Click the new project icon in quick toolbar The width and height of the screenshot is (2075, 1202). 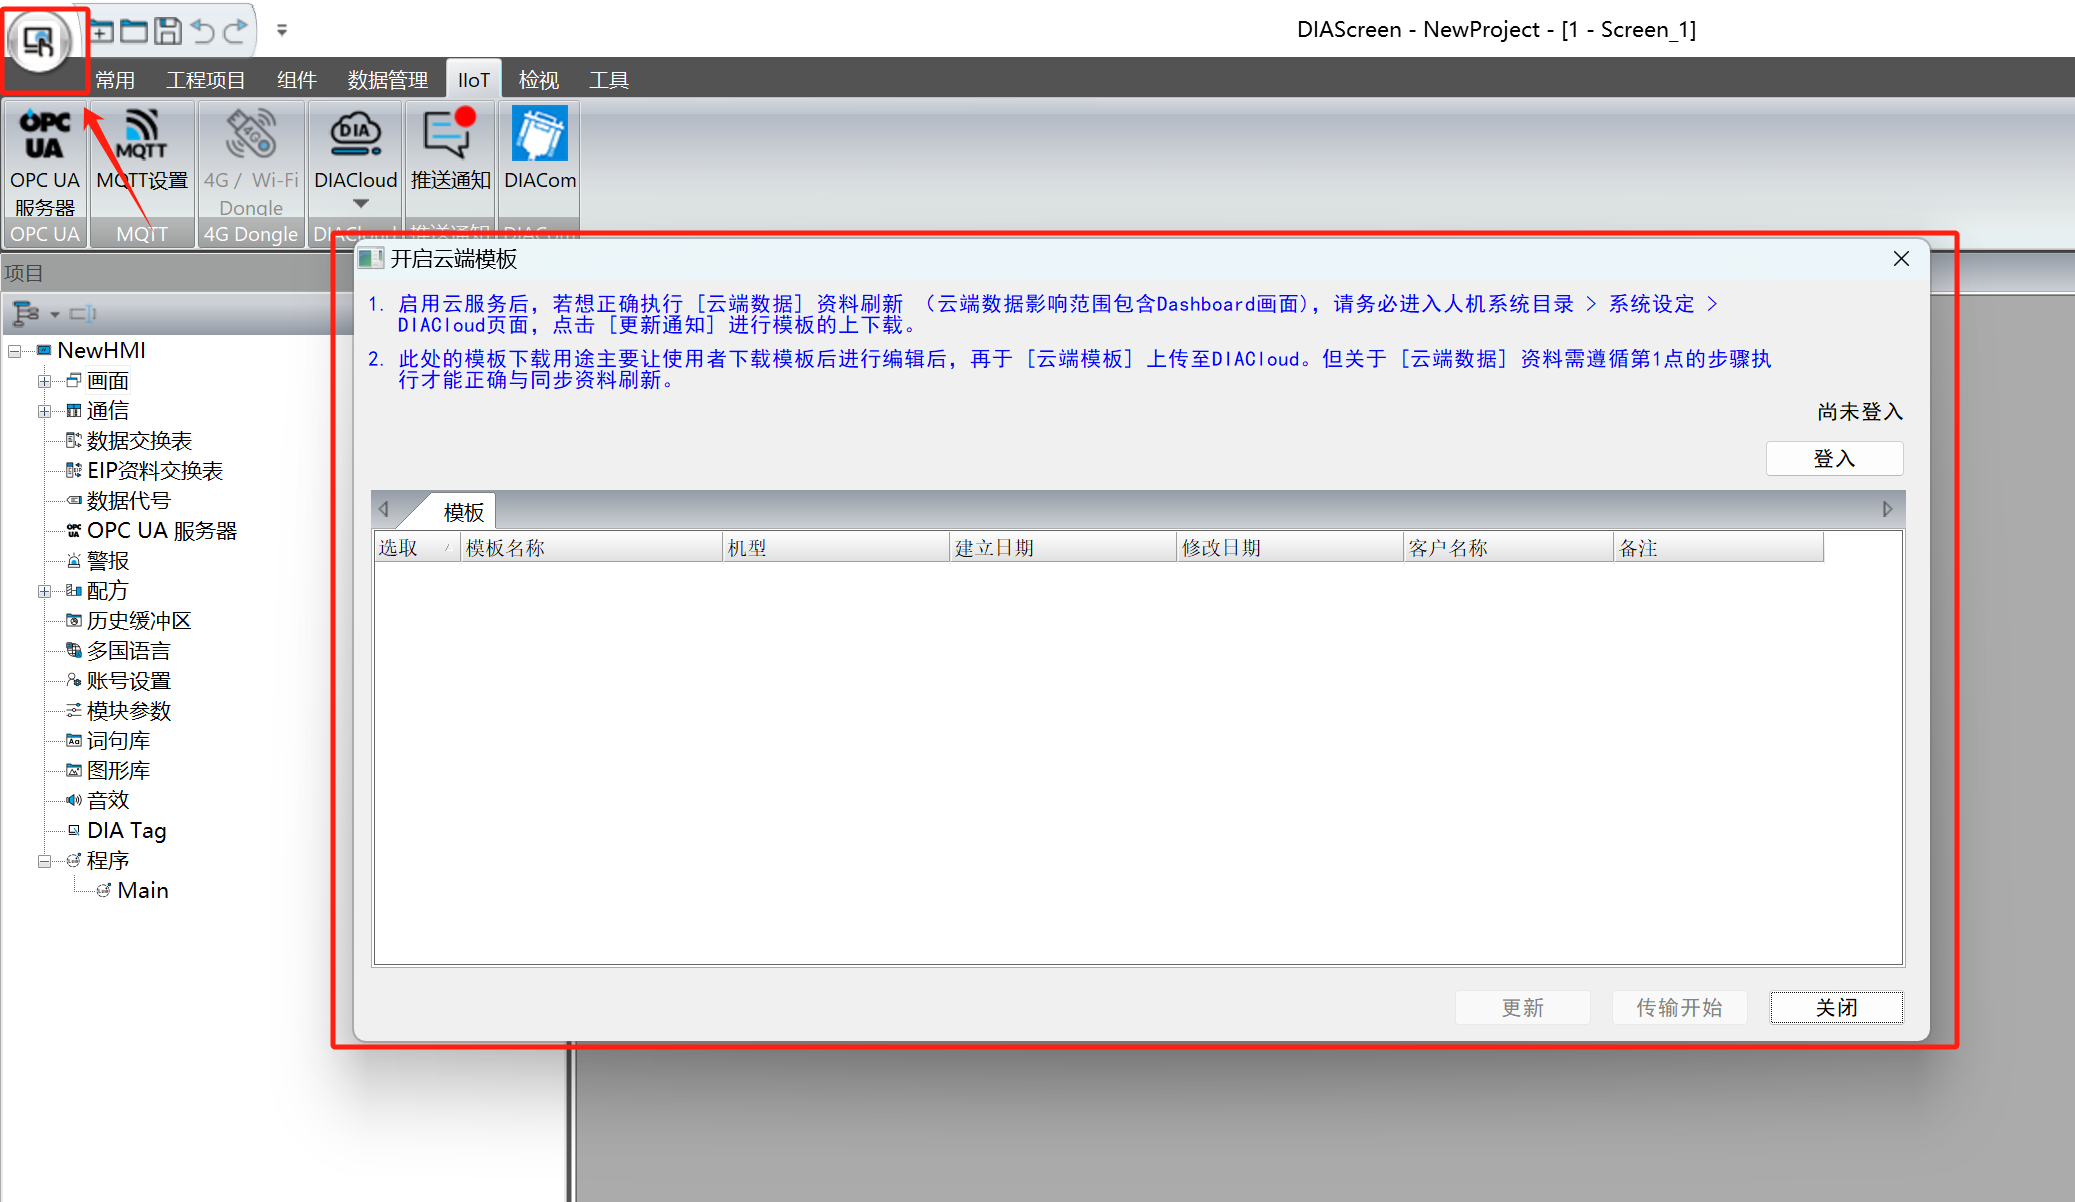tap(101, 31)
